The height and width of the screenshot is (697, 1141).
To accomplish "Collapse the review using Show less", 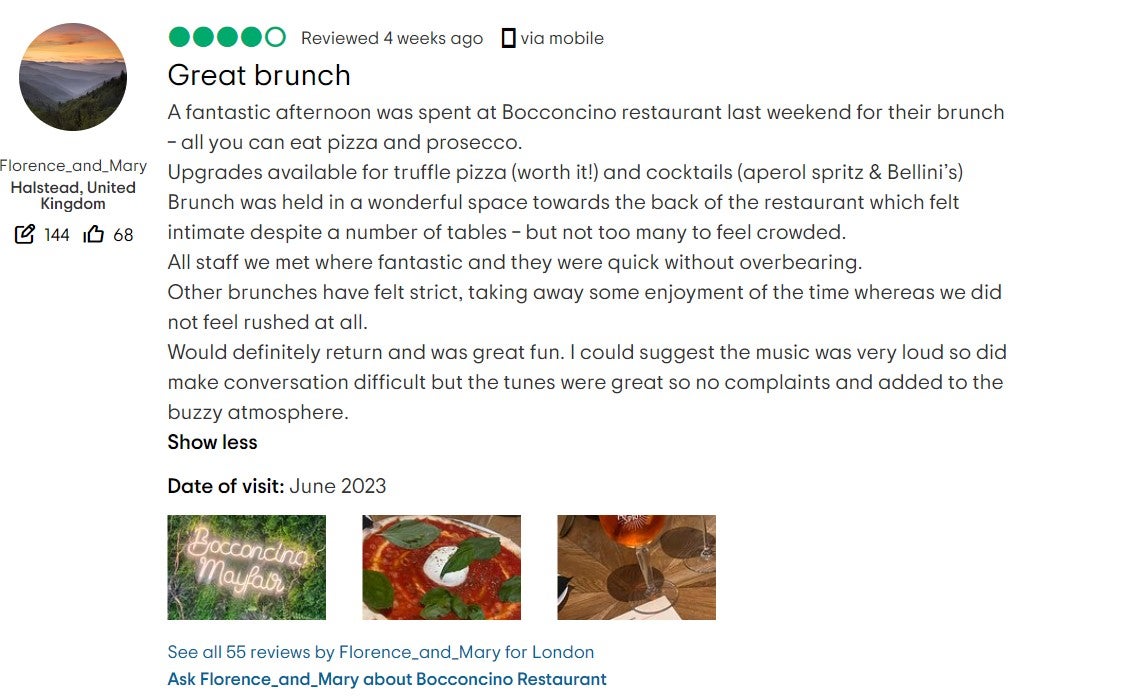I will click(212, 442).
